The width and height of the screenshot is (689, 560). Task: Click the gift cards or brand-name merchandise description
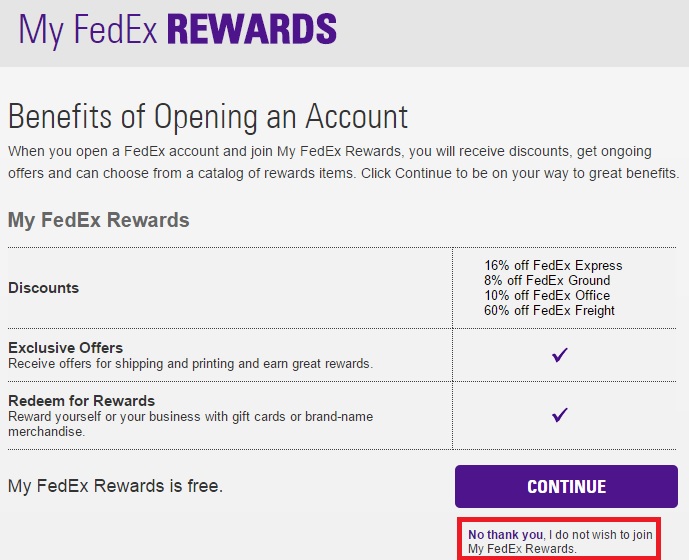tap(190, 424)
